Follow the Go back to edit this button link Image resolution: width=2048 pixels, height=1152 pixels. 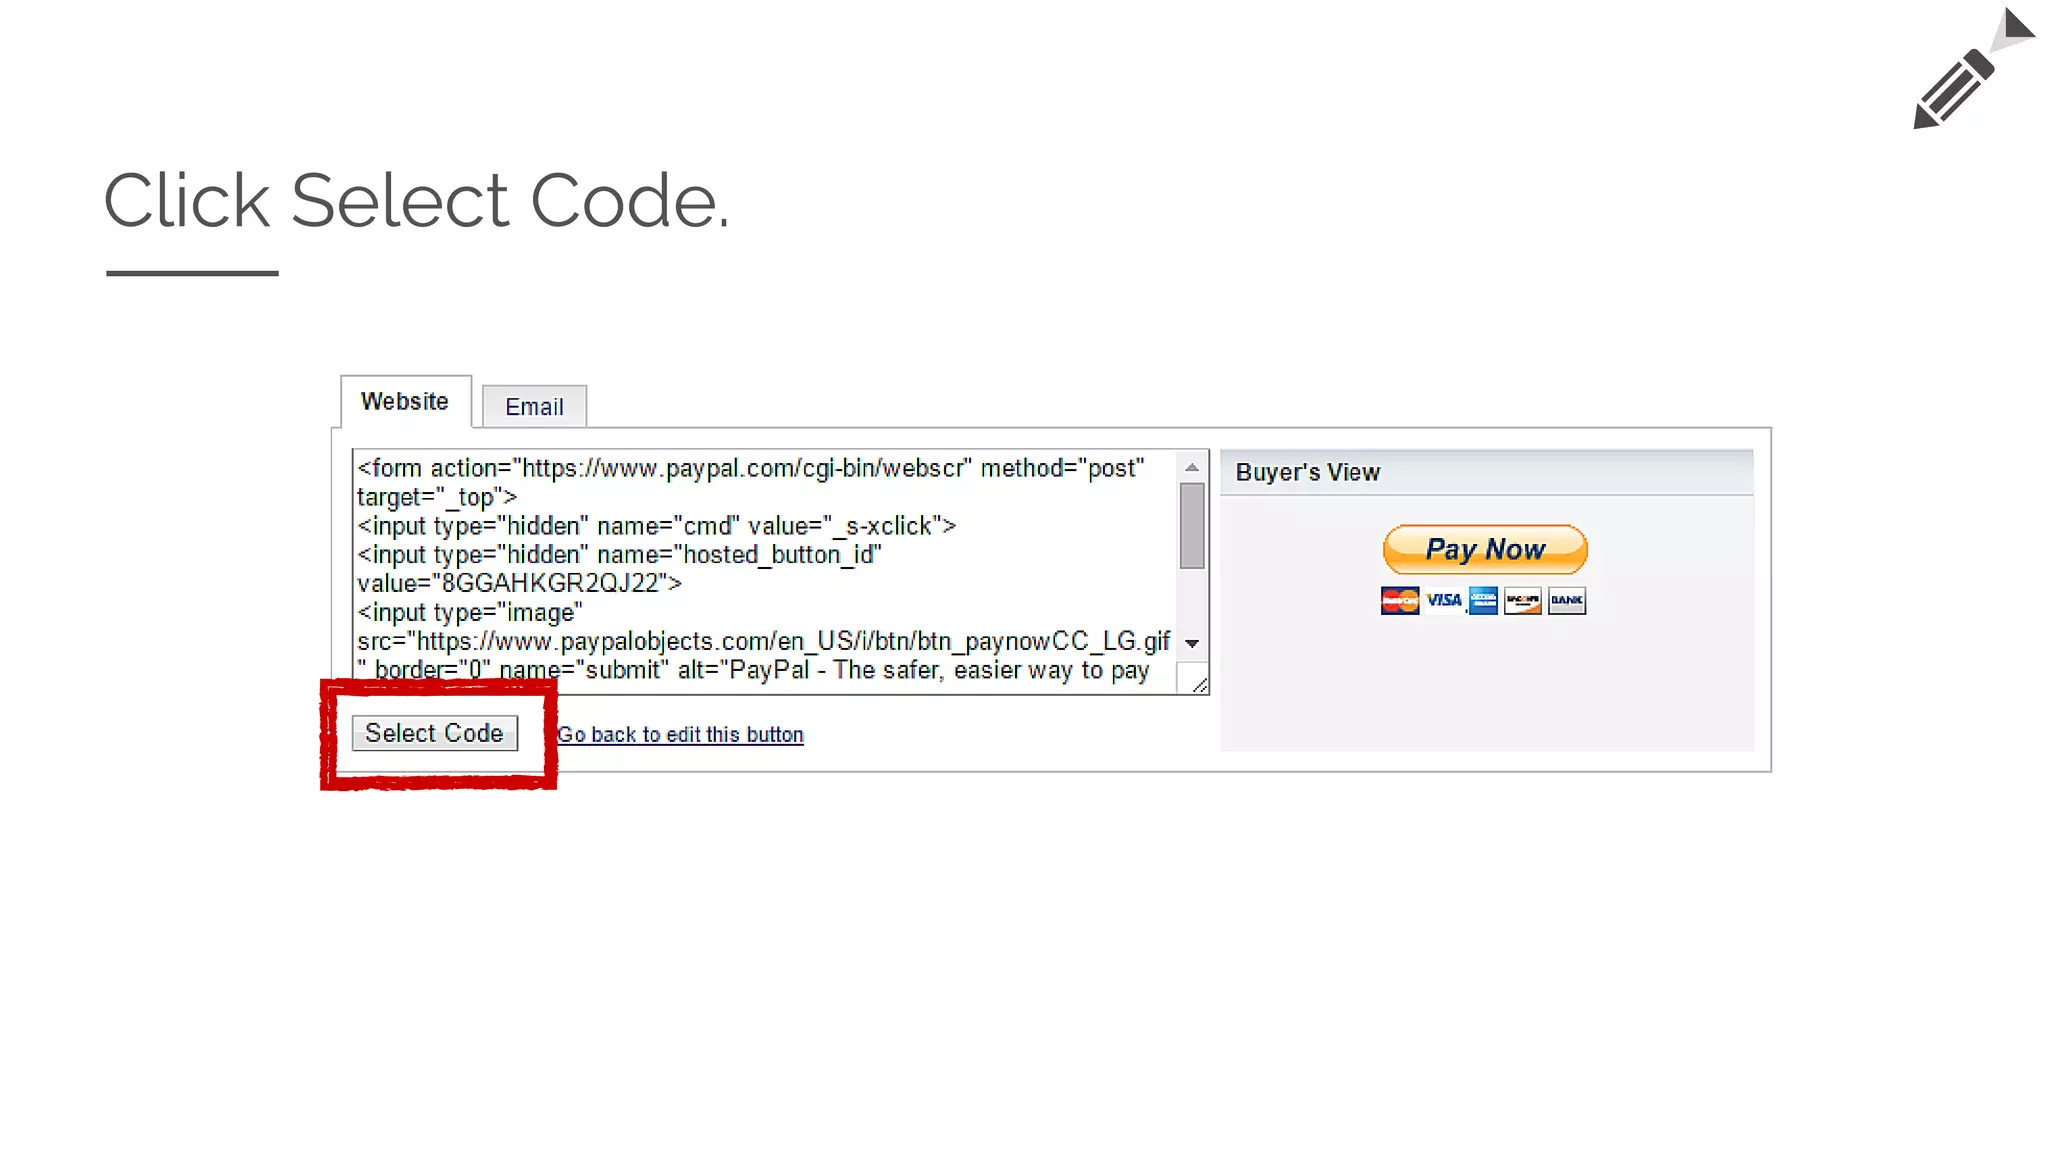point(680,735)
